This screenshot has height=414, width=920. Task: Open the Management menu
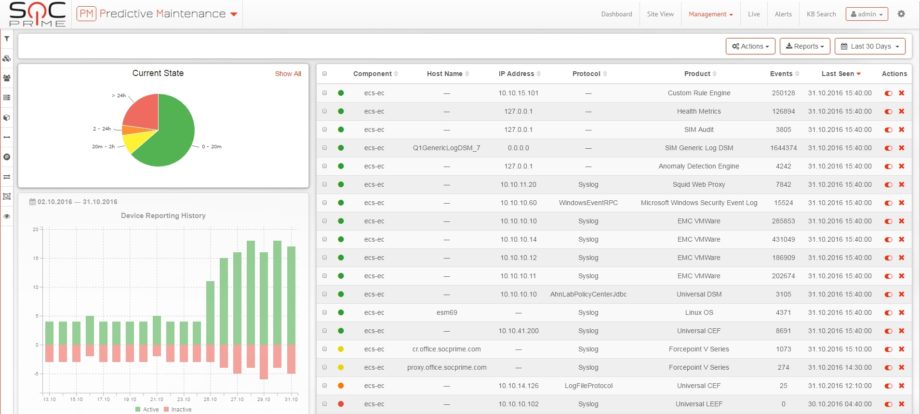click(x=711, y=14)
